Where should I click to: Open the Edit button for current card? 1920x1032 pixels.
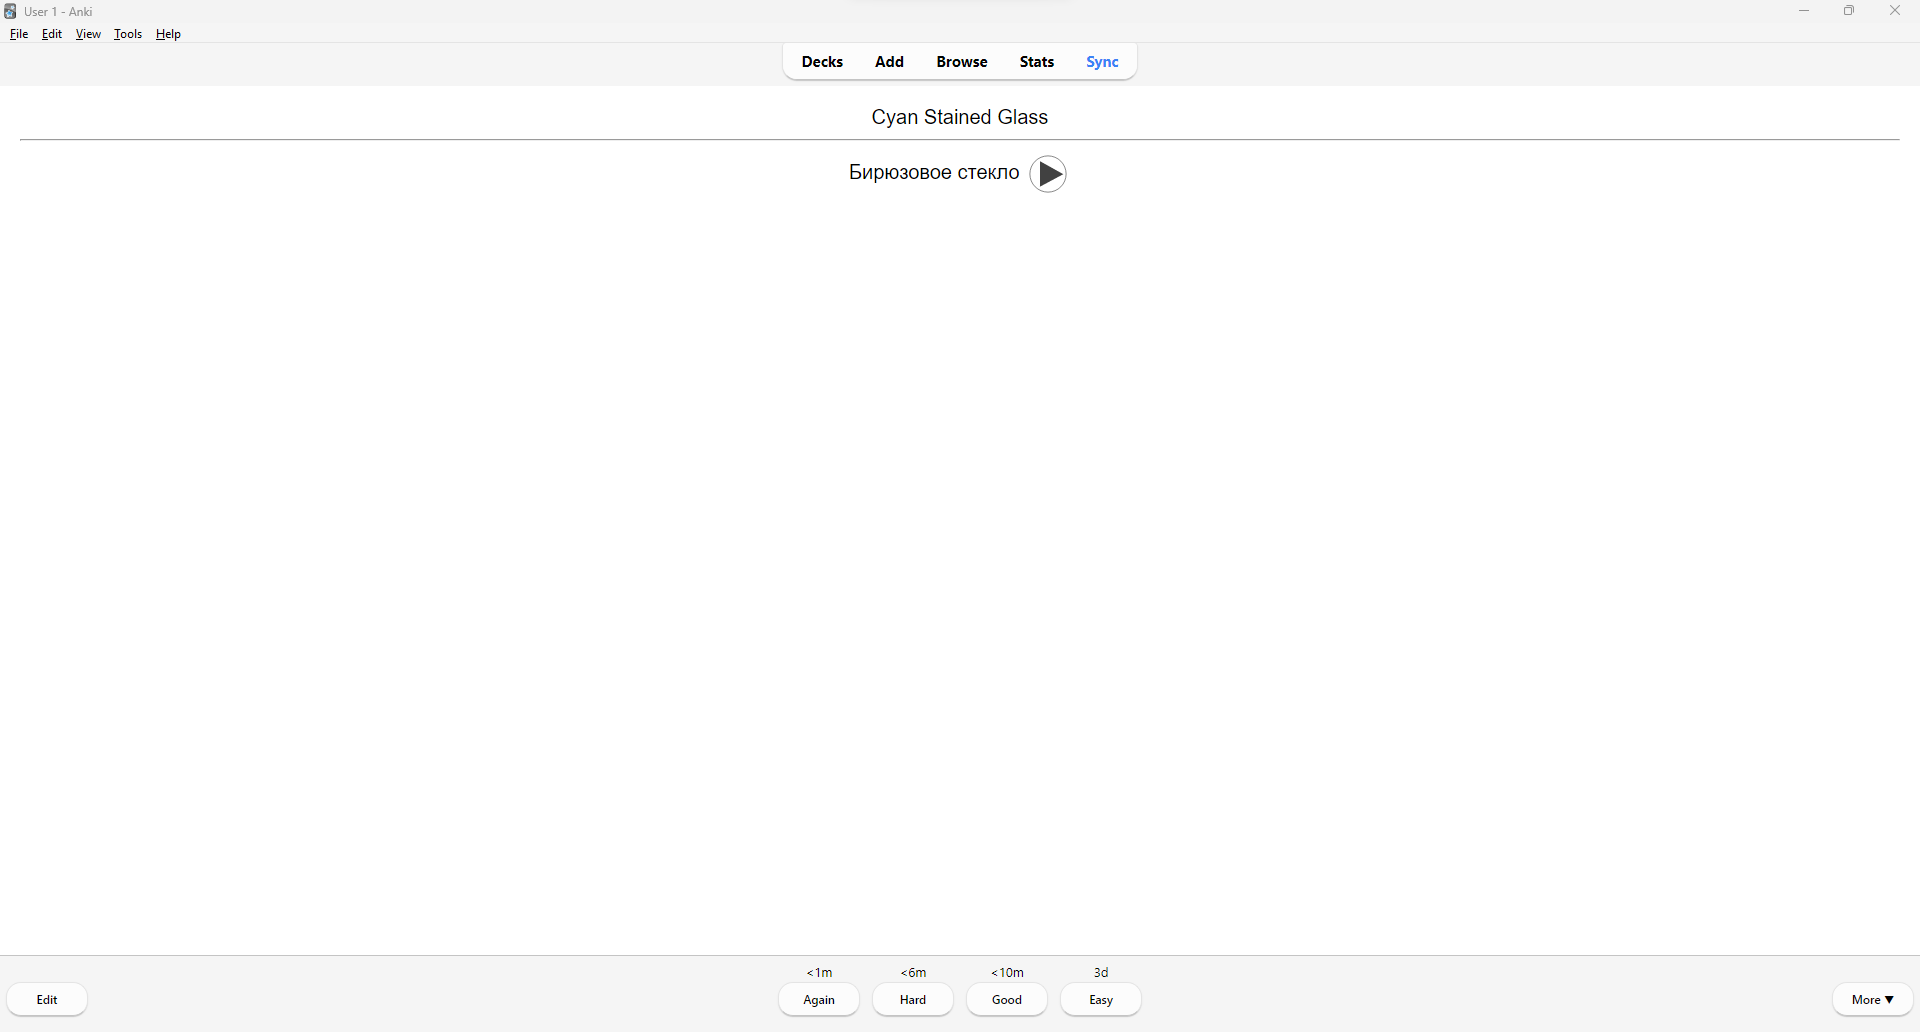47,1000
